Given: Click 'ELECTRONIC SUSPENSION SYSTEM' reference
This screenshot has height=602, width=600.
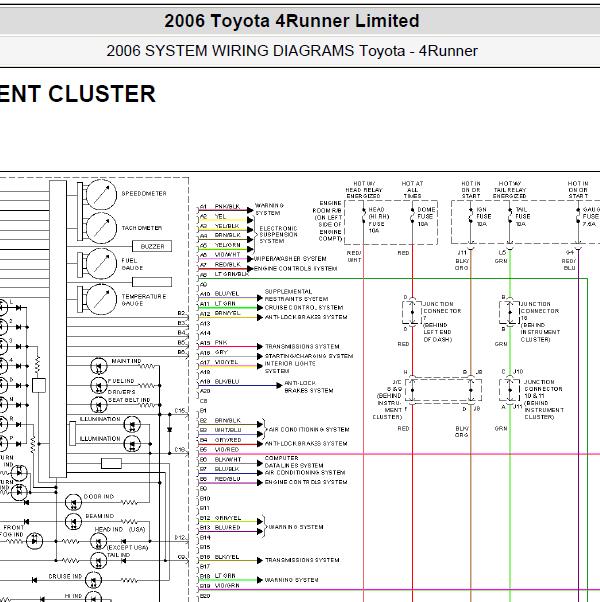Looking at the screenshot, I should (278, 235).
